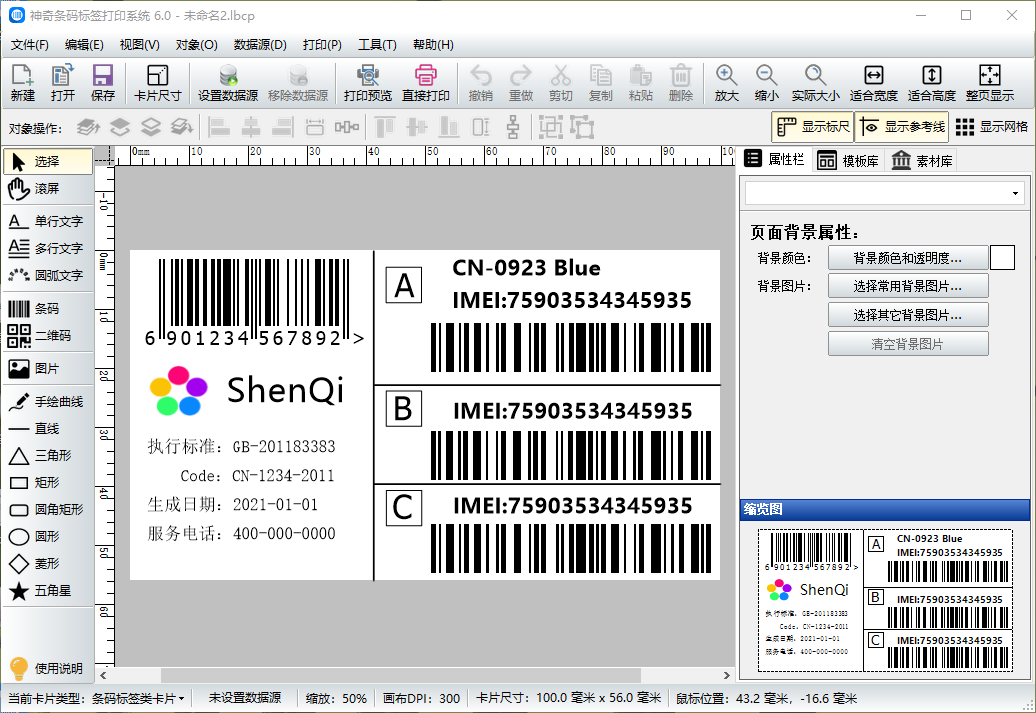Open 设置数据源 data source settings
Viewport: 1036px width, 713px height.
(228, 84)
